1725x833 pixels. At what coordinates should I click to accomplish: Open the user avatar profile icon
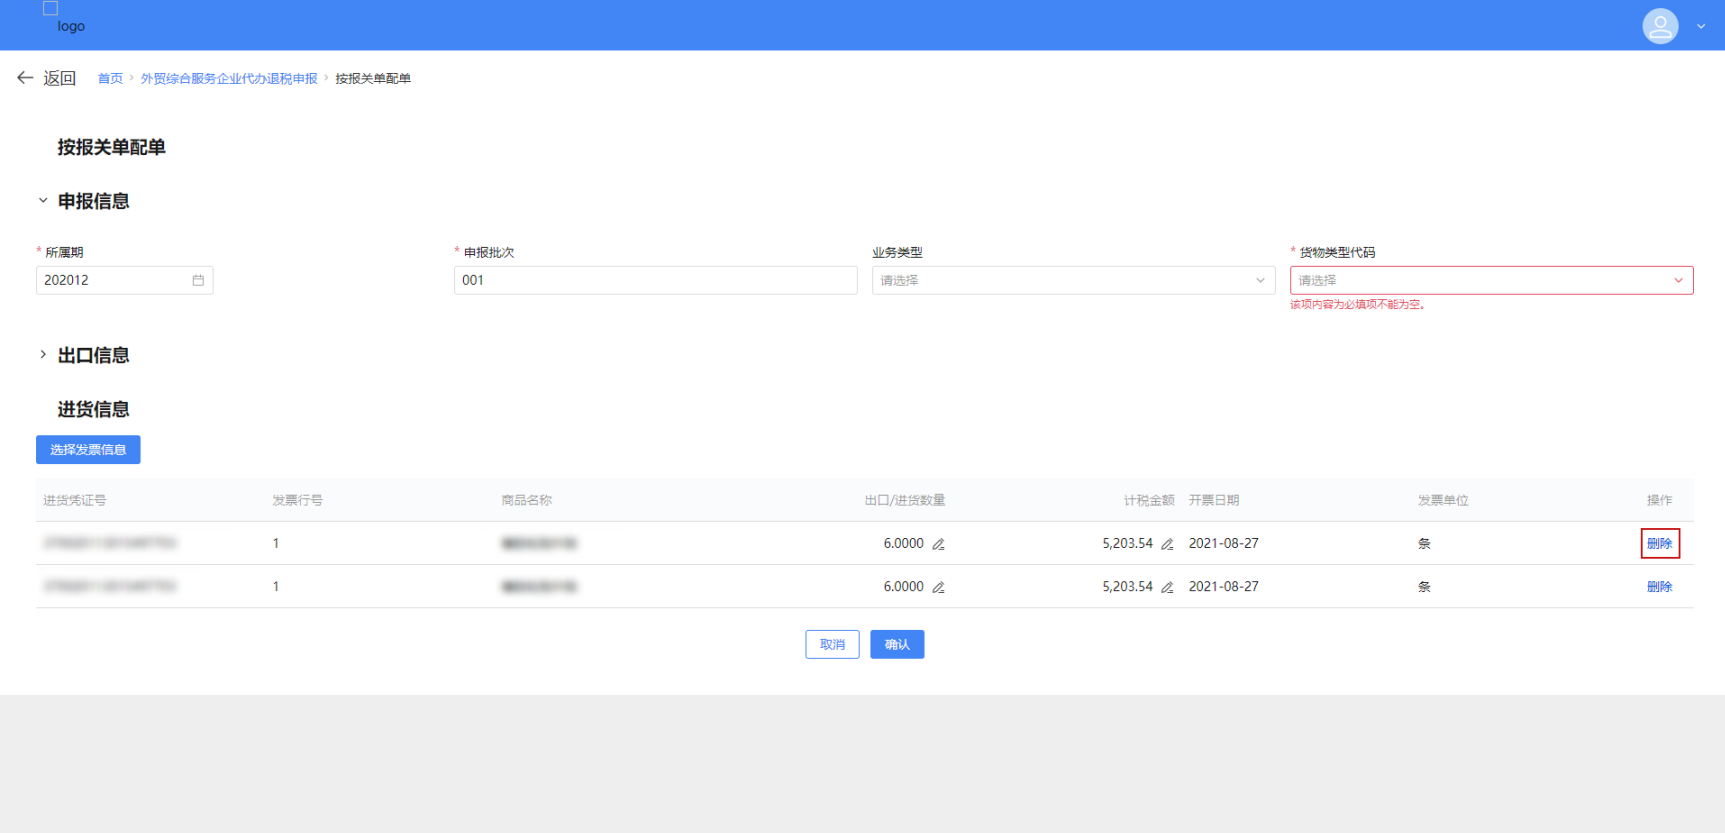tap(1659, 26)
